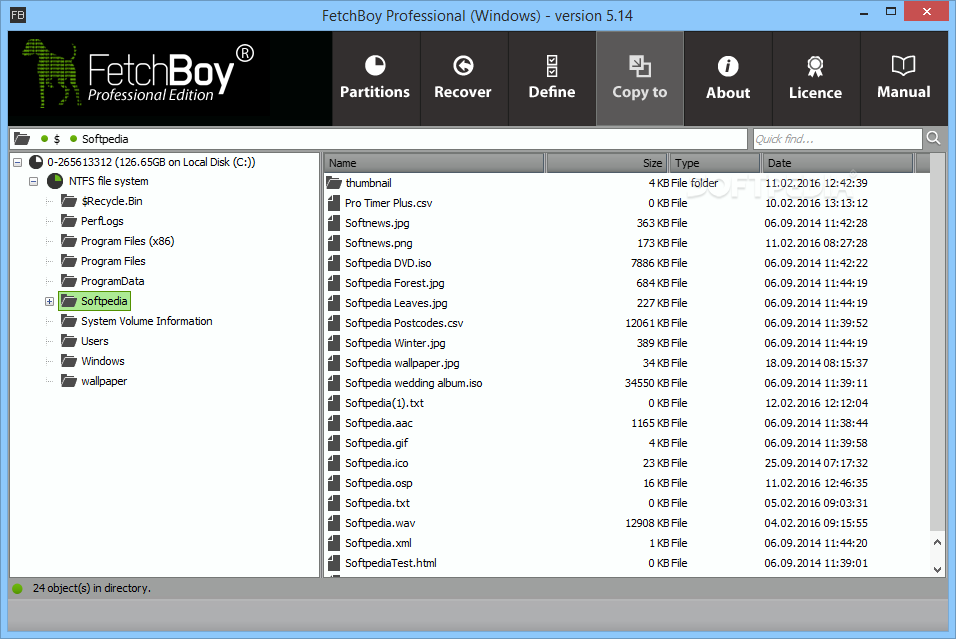The height and width of the screenshot is (639, 956).
Task: Select System Volume Information folder
Action: pos(137,321)
